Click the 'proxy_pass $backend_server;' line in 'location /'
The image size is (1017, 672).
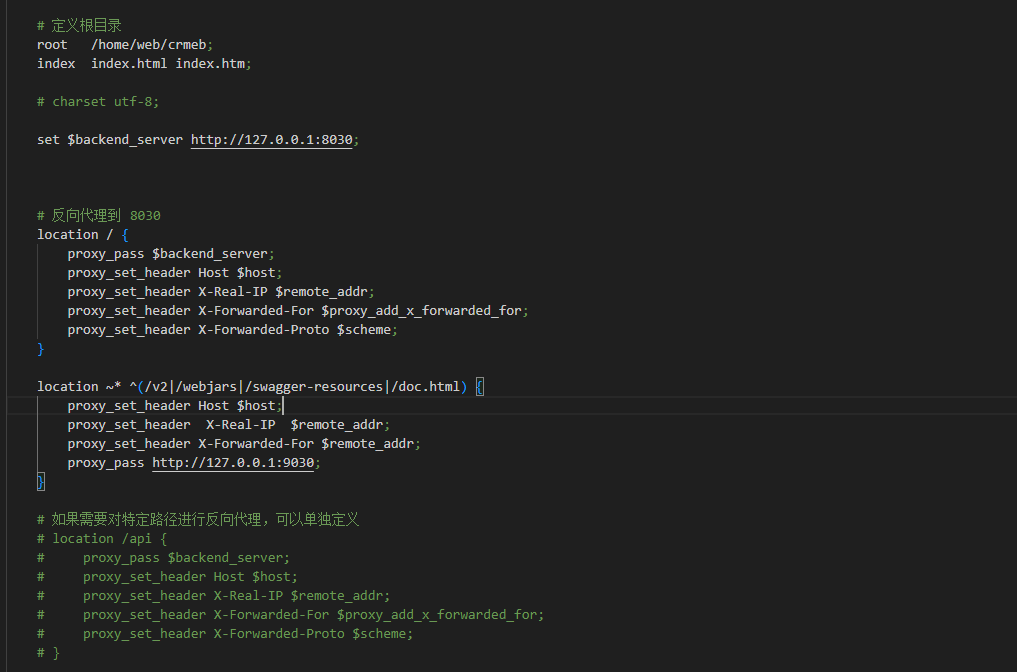click(171, 254)
